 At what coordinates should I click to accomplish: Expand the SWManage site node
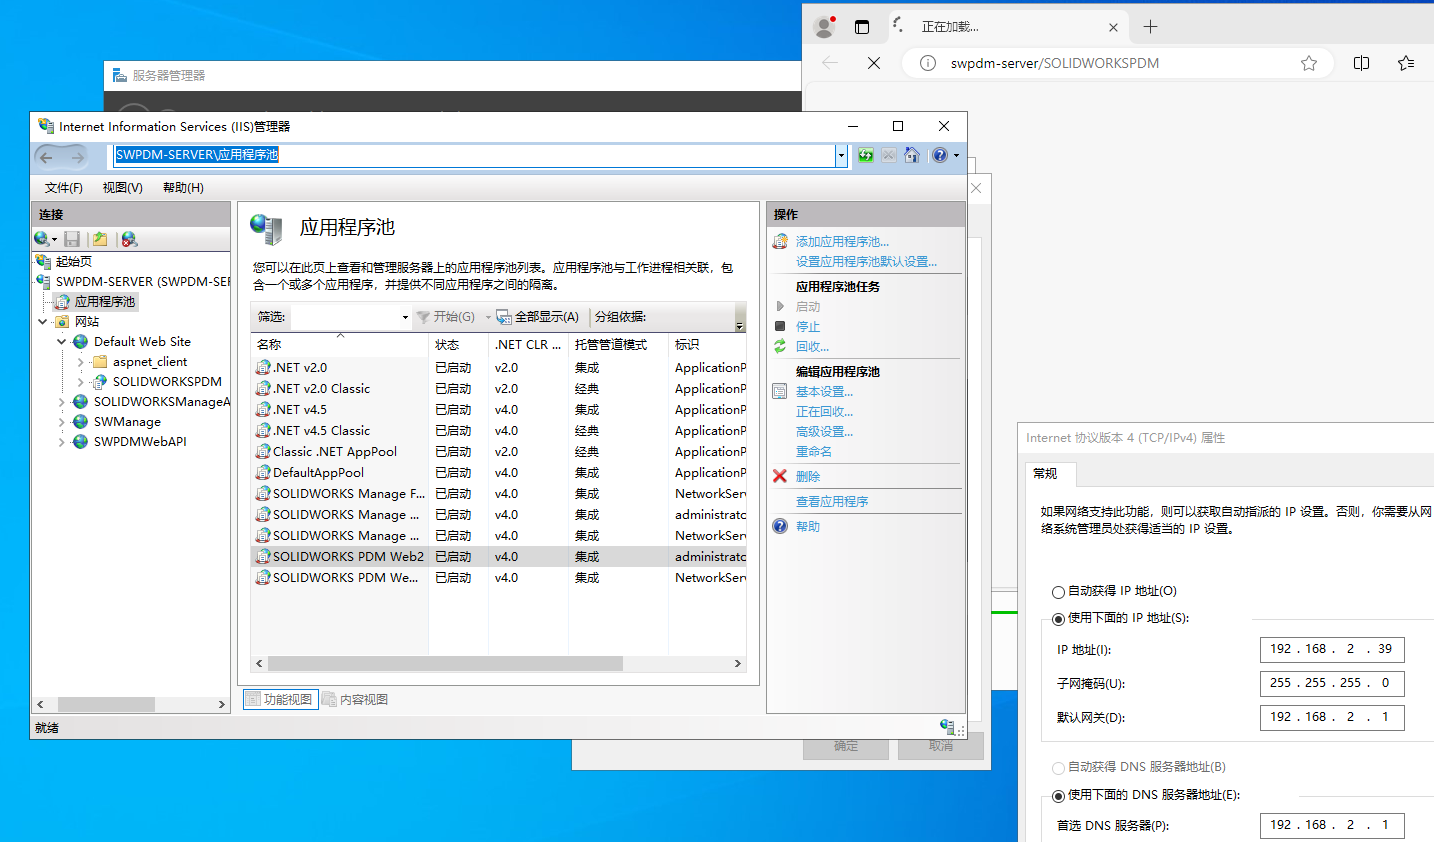pyautogui.click(x=62, y=422)
